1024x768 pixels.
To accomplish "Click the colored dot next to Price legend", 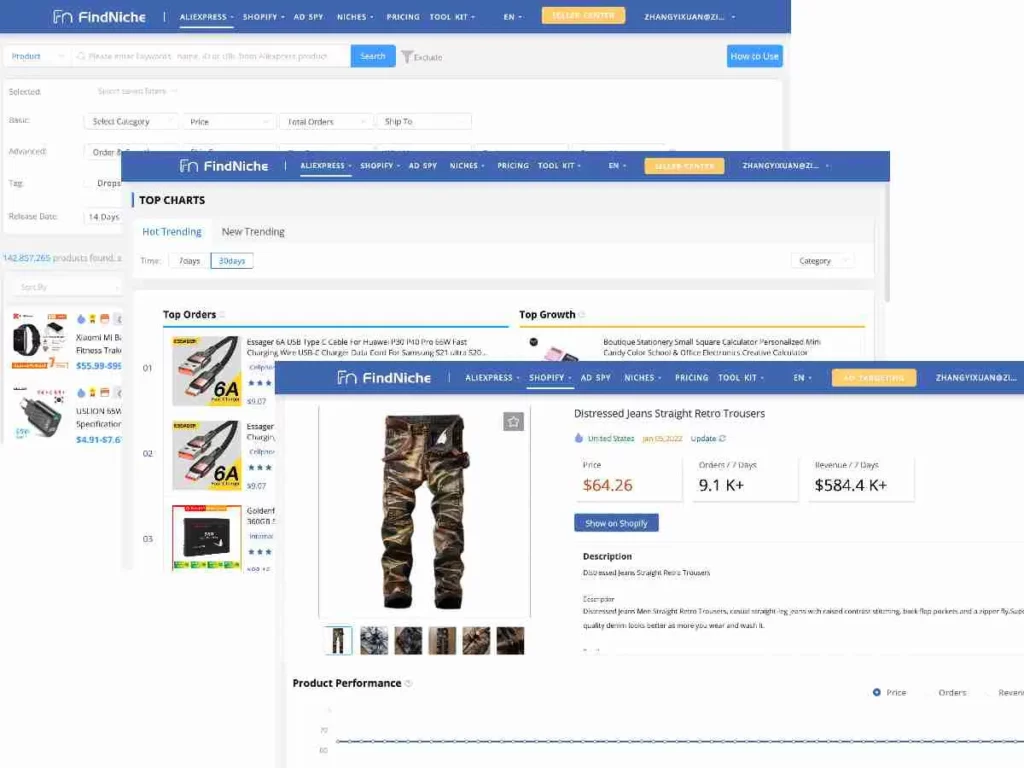I will (x=877, y=692).
